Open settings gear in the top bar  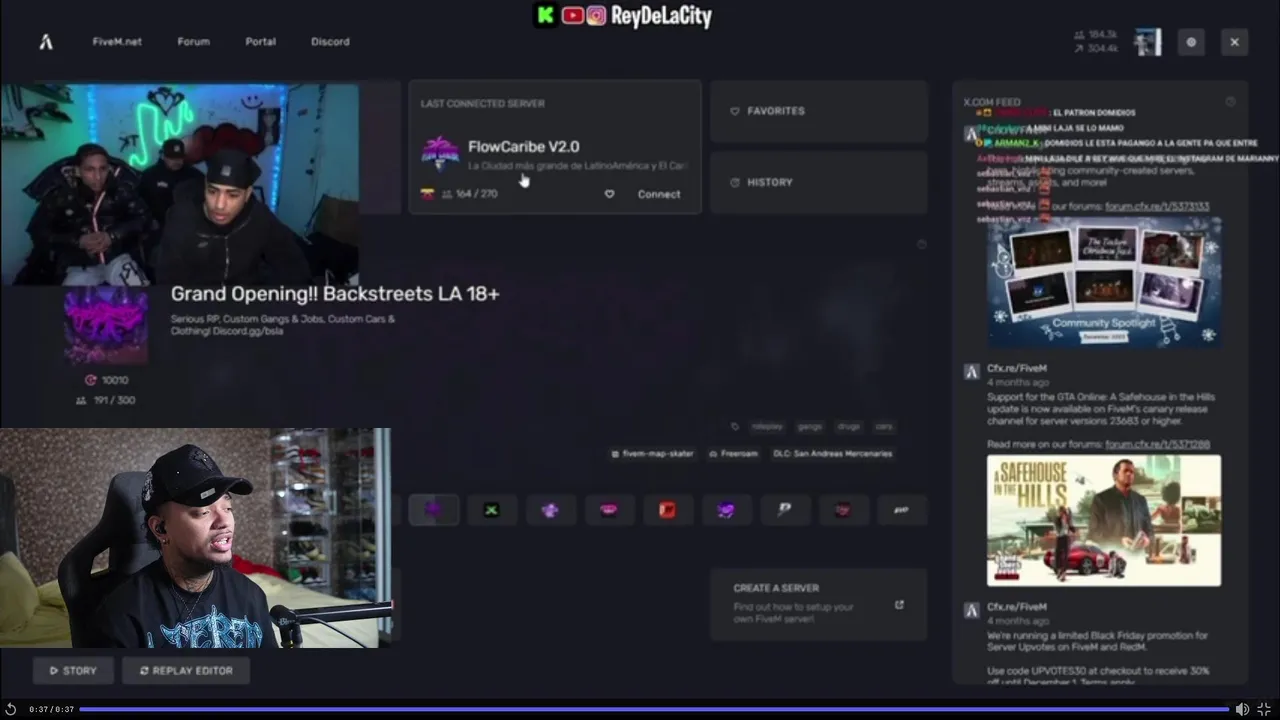pyautogui.click(x=1191, y=42)
